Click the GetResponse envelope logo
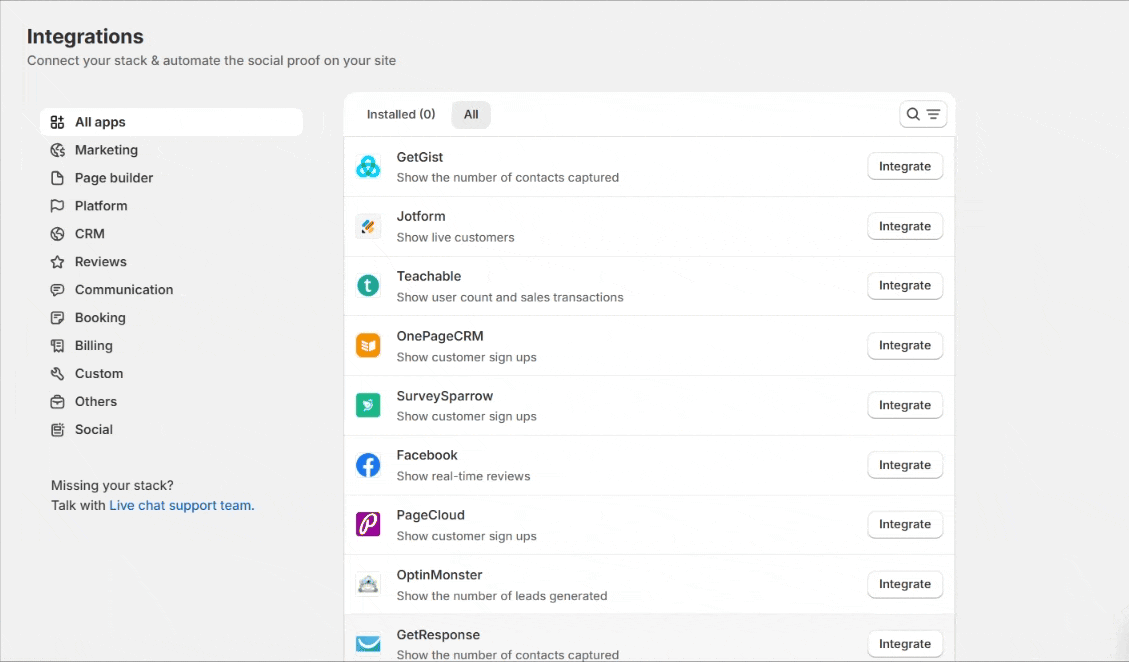Screen dimensions: 1129x662 click(x=368, y=643)
